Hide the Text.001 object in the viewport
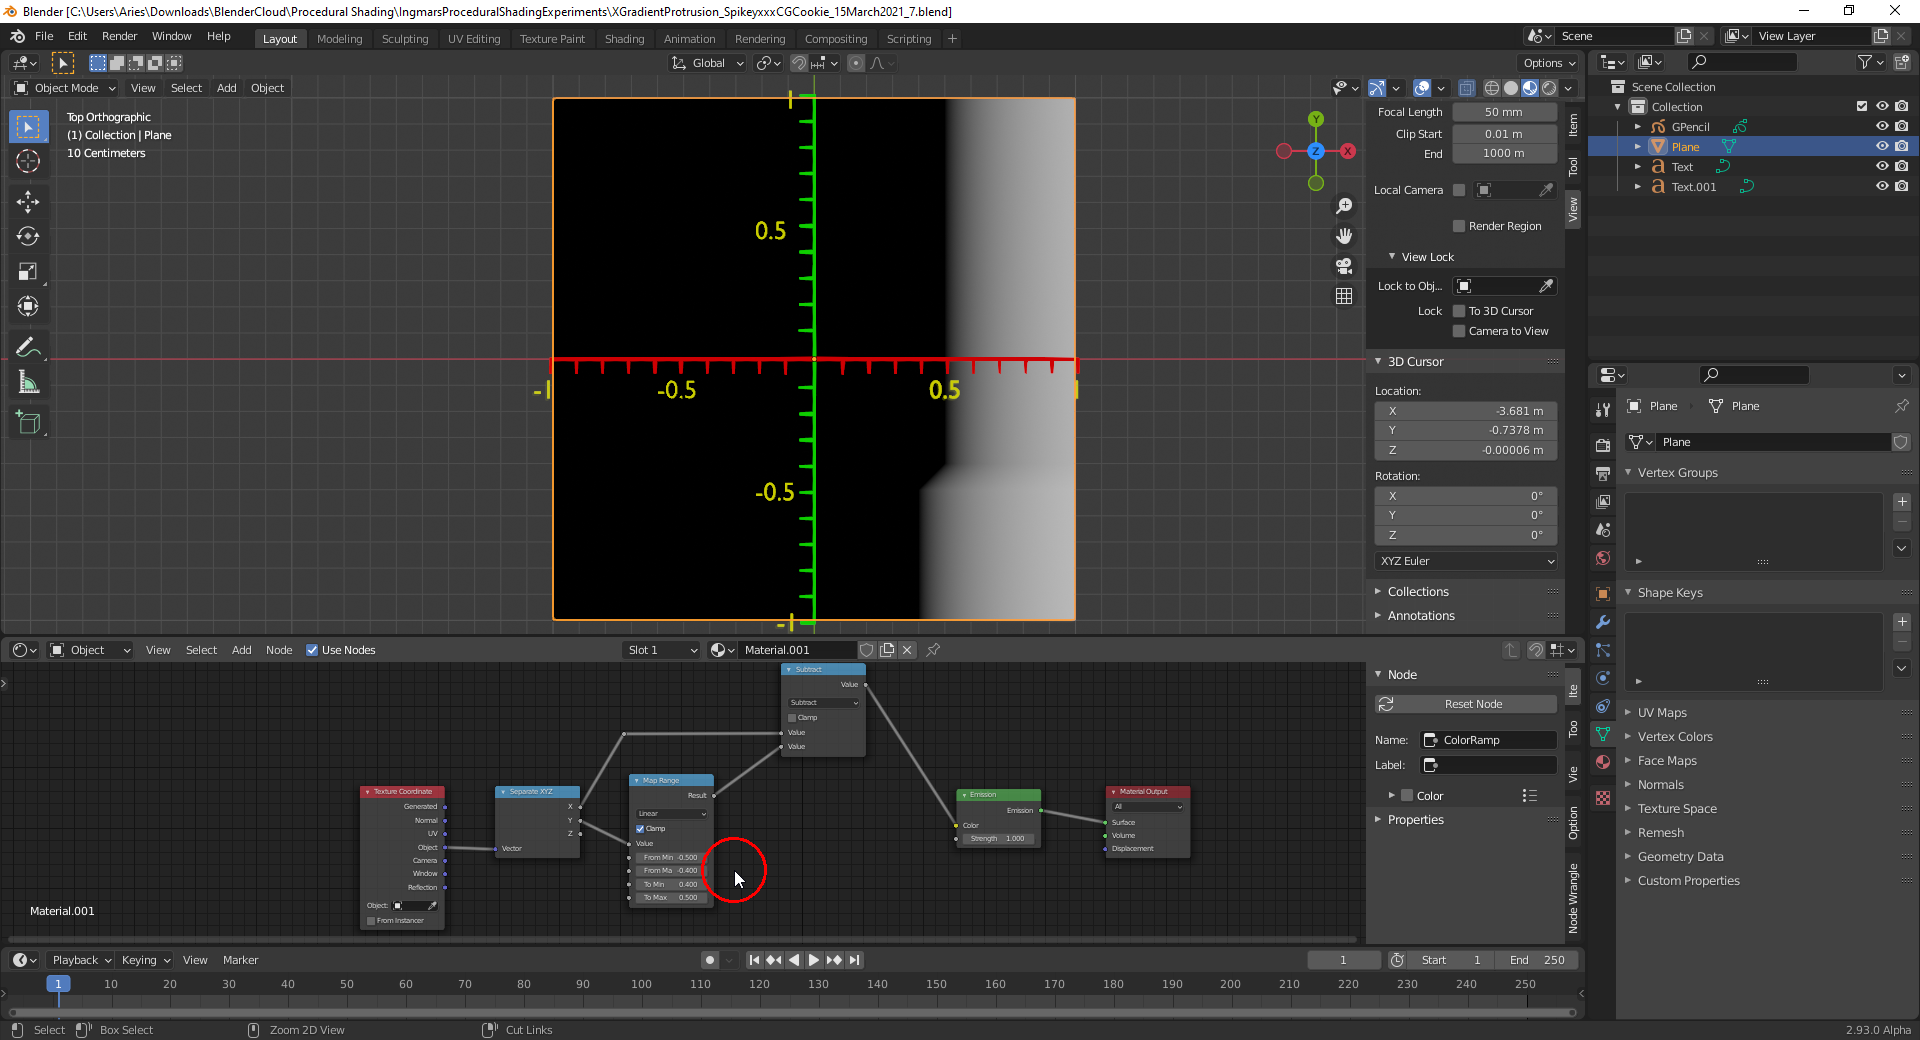1920x1040 pixels. [x=1881, y=187]
